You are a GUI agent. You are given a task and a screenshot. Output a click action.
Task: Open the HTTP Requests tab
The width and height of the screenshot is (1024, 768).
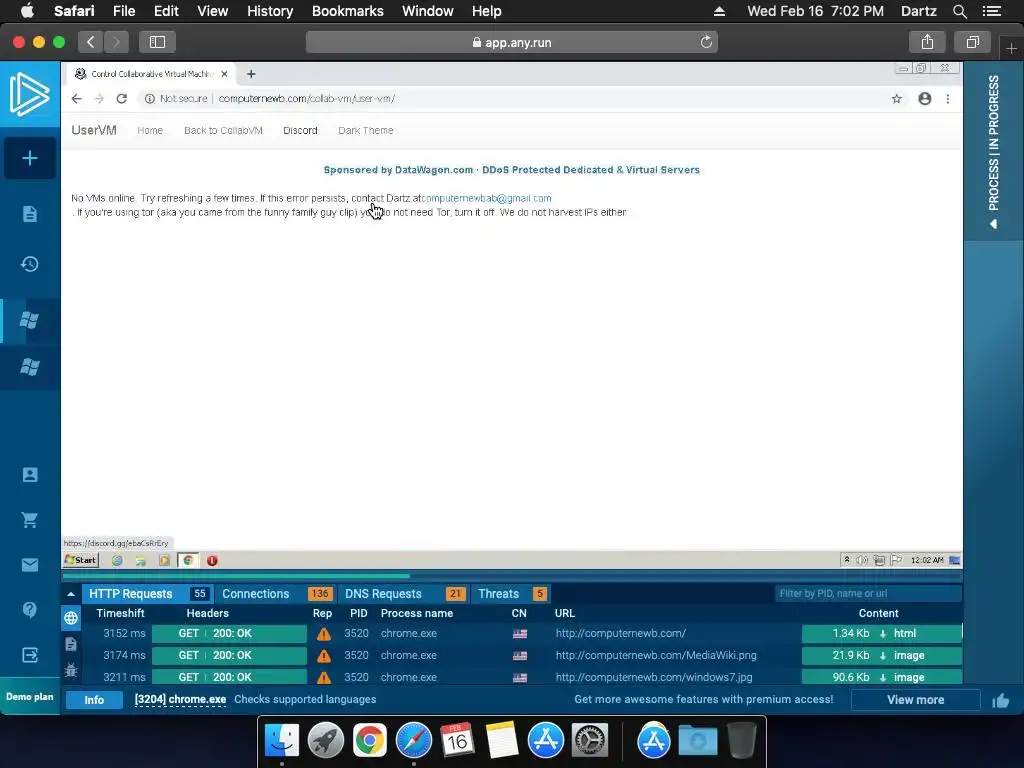pyautogui.click(x=146, y=594)
